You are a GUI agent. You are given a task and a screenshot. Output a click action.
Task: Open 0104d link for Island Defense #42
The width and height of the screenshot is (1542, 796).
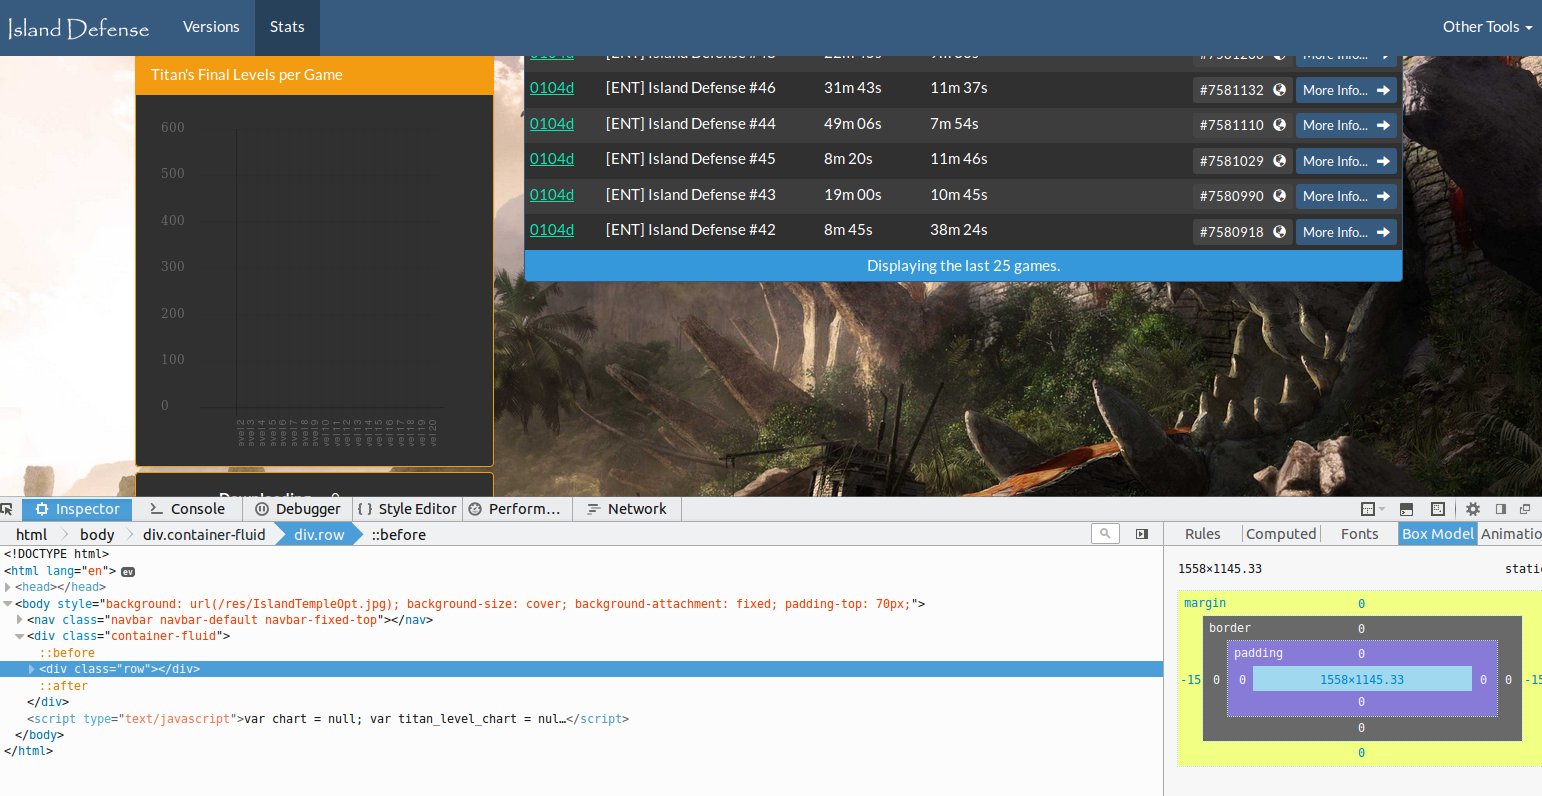[x=552, y=230]
